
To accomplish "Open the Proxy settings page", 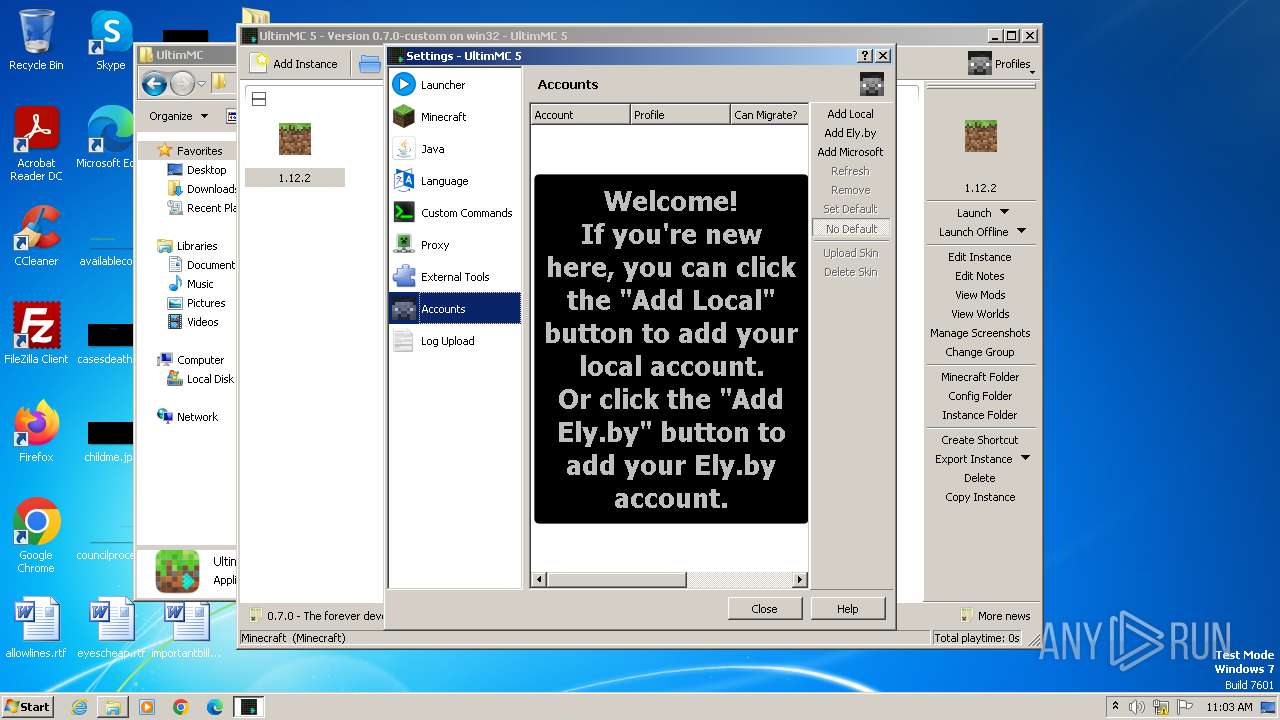I will point(455,245).
